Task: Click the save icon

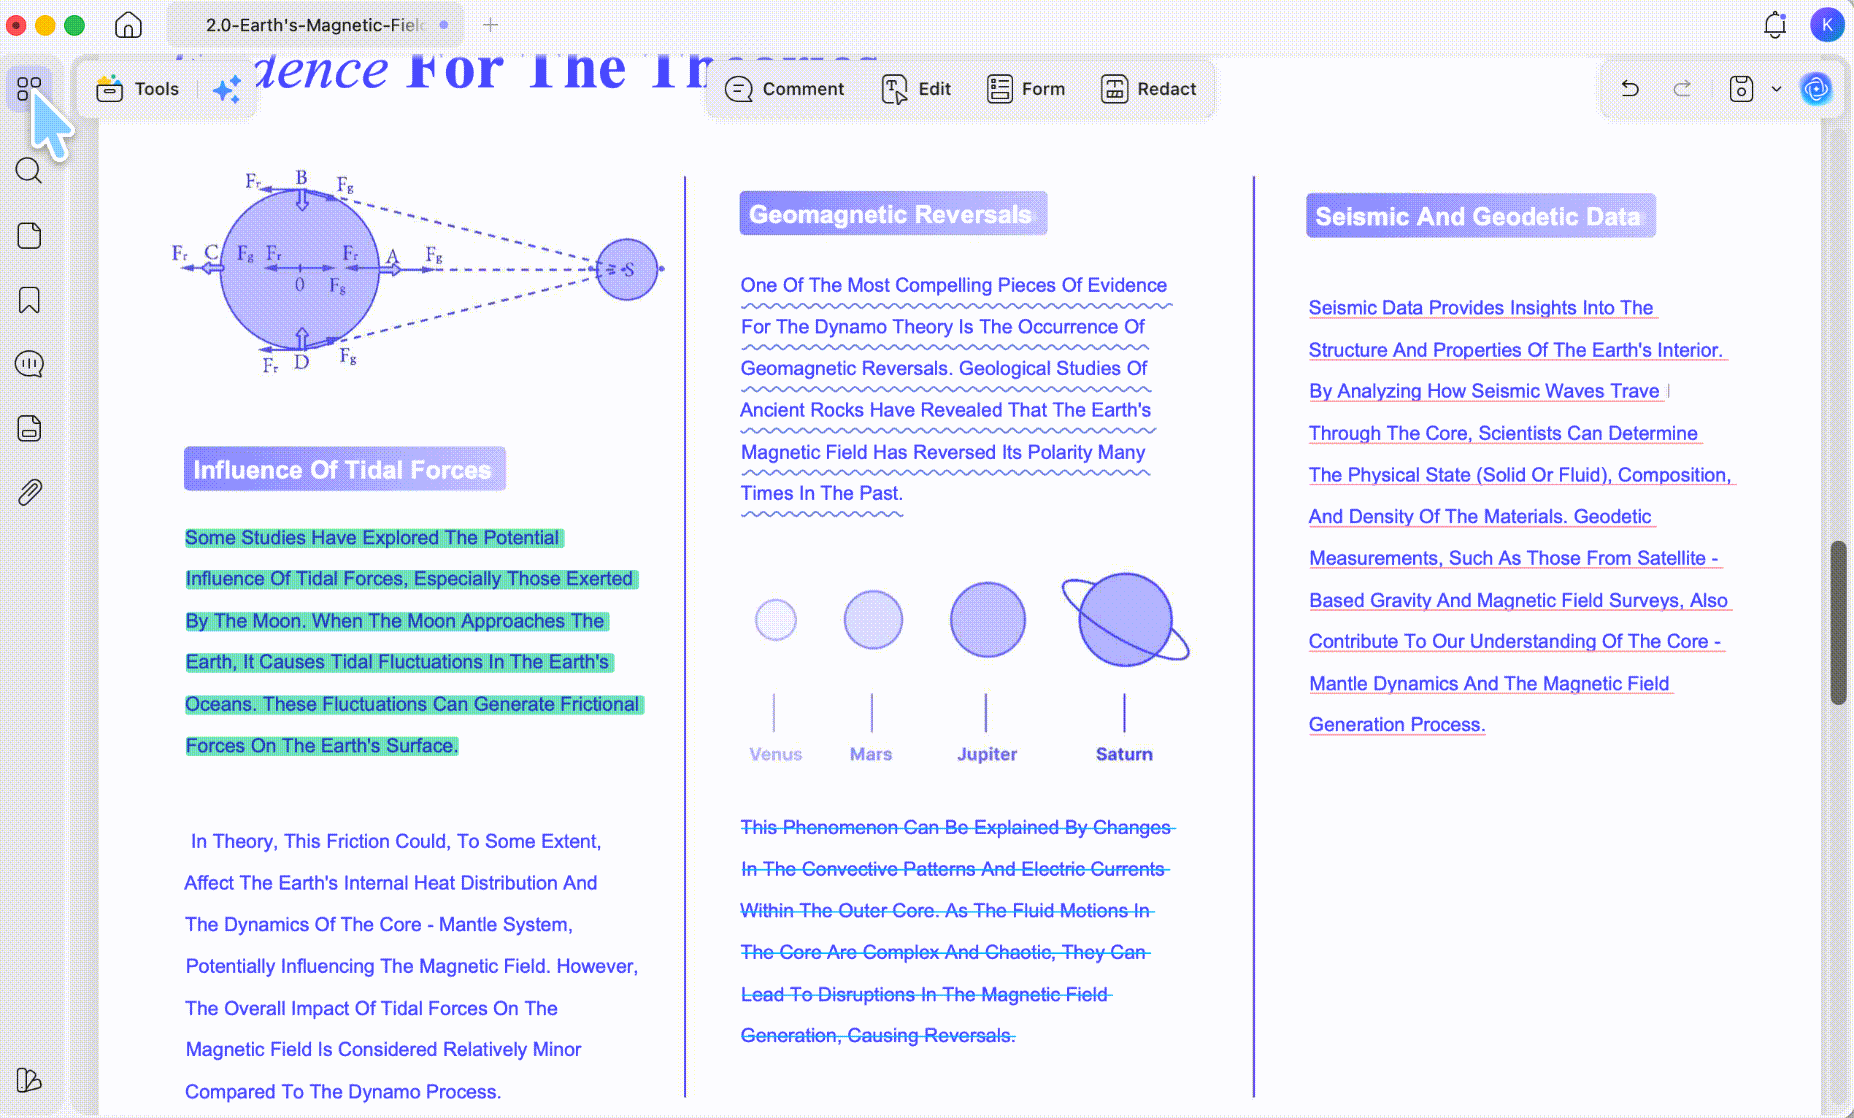Action: [1741, 89]
